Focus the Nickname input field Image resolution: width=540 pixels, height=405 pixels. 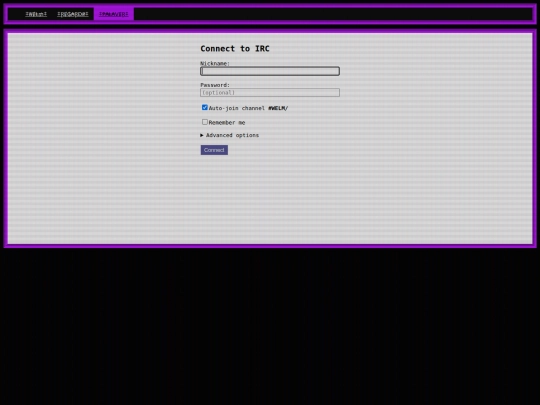tap(270, 71)
